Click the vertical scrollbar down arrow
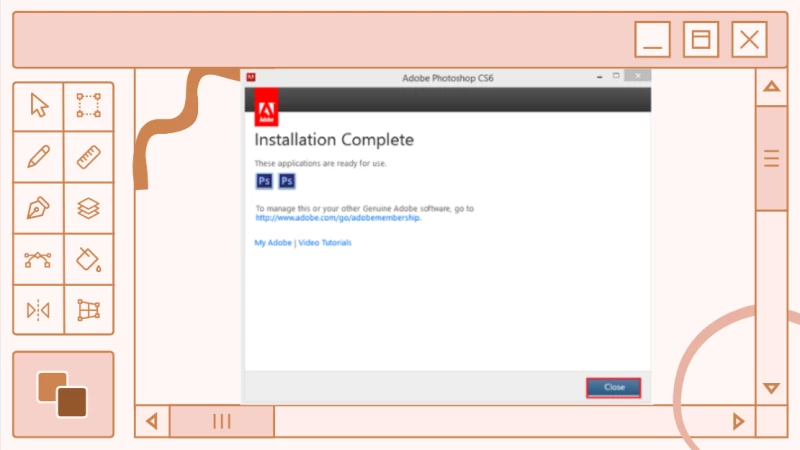 pyautogui.click(x=771, y=388)
